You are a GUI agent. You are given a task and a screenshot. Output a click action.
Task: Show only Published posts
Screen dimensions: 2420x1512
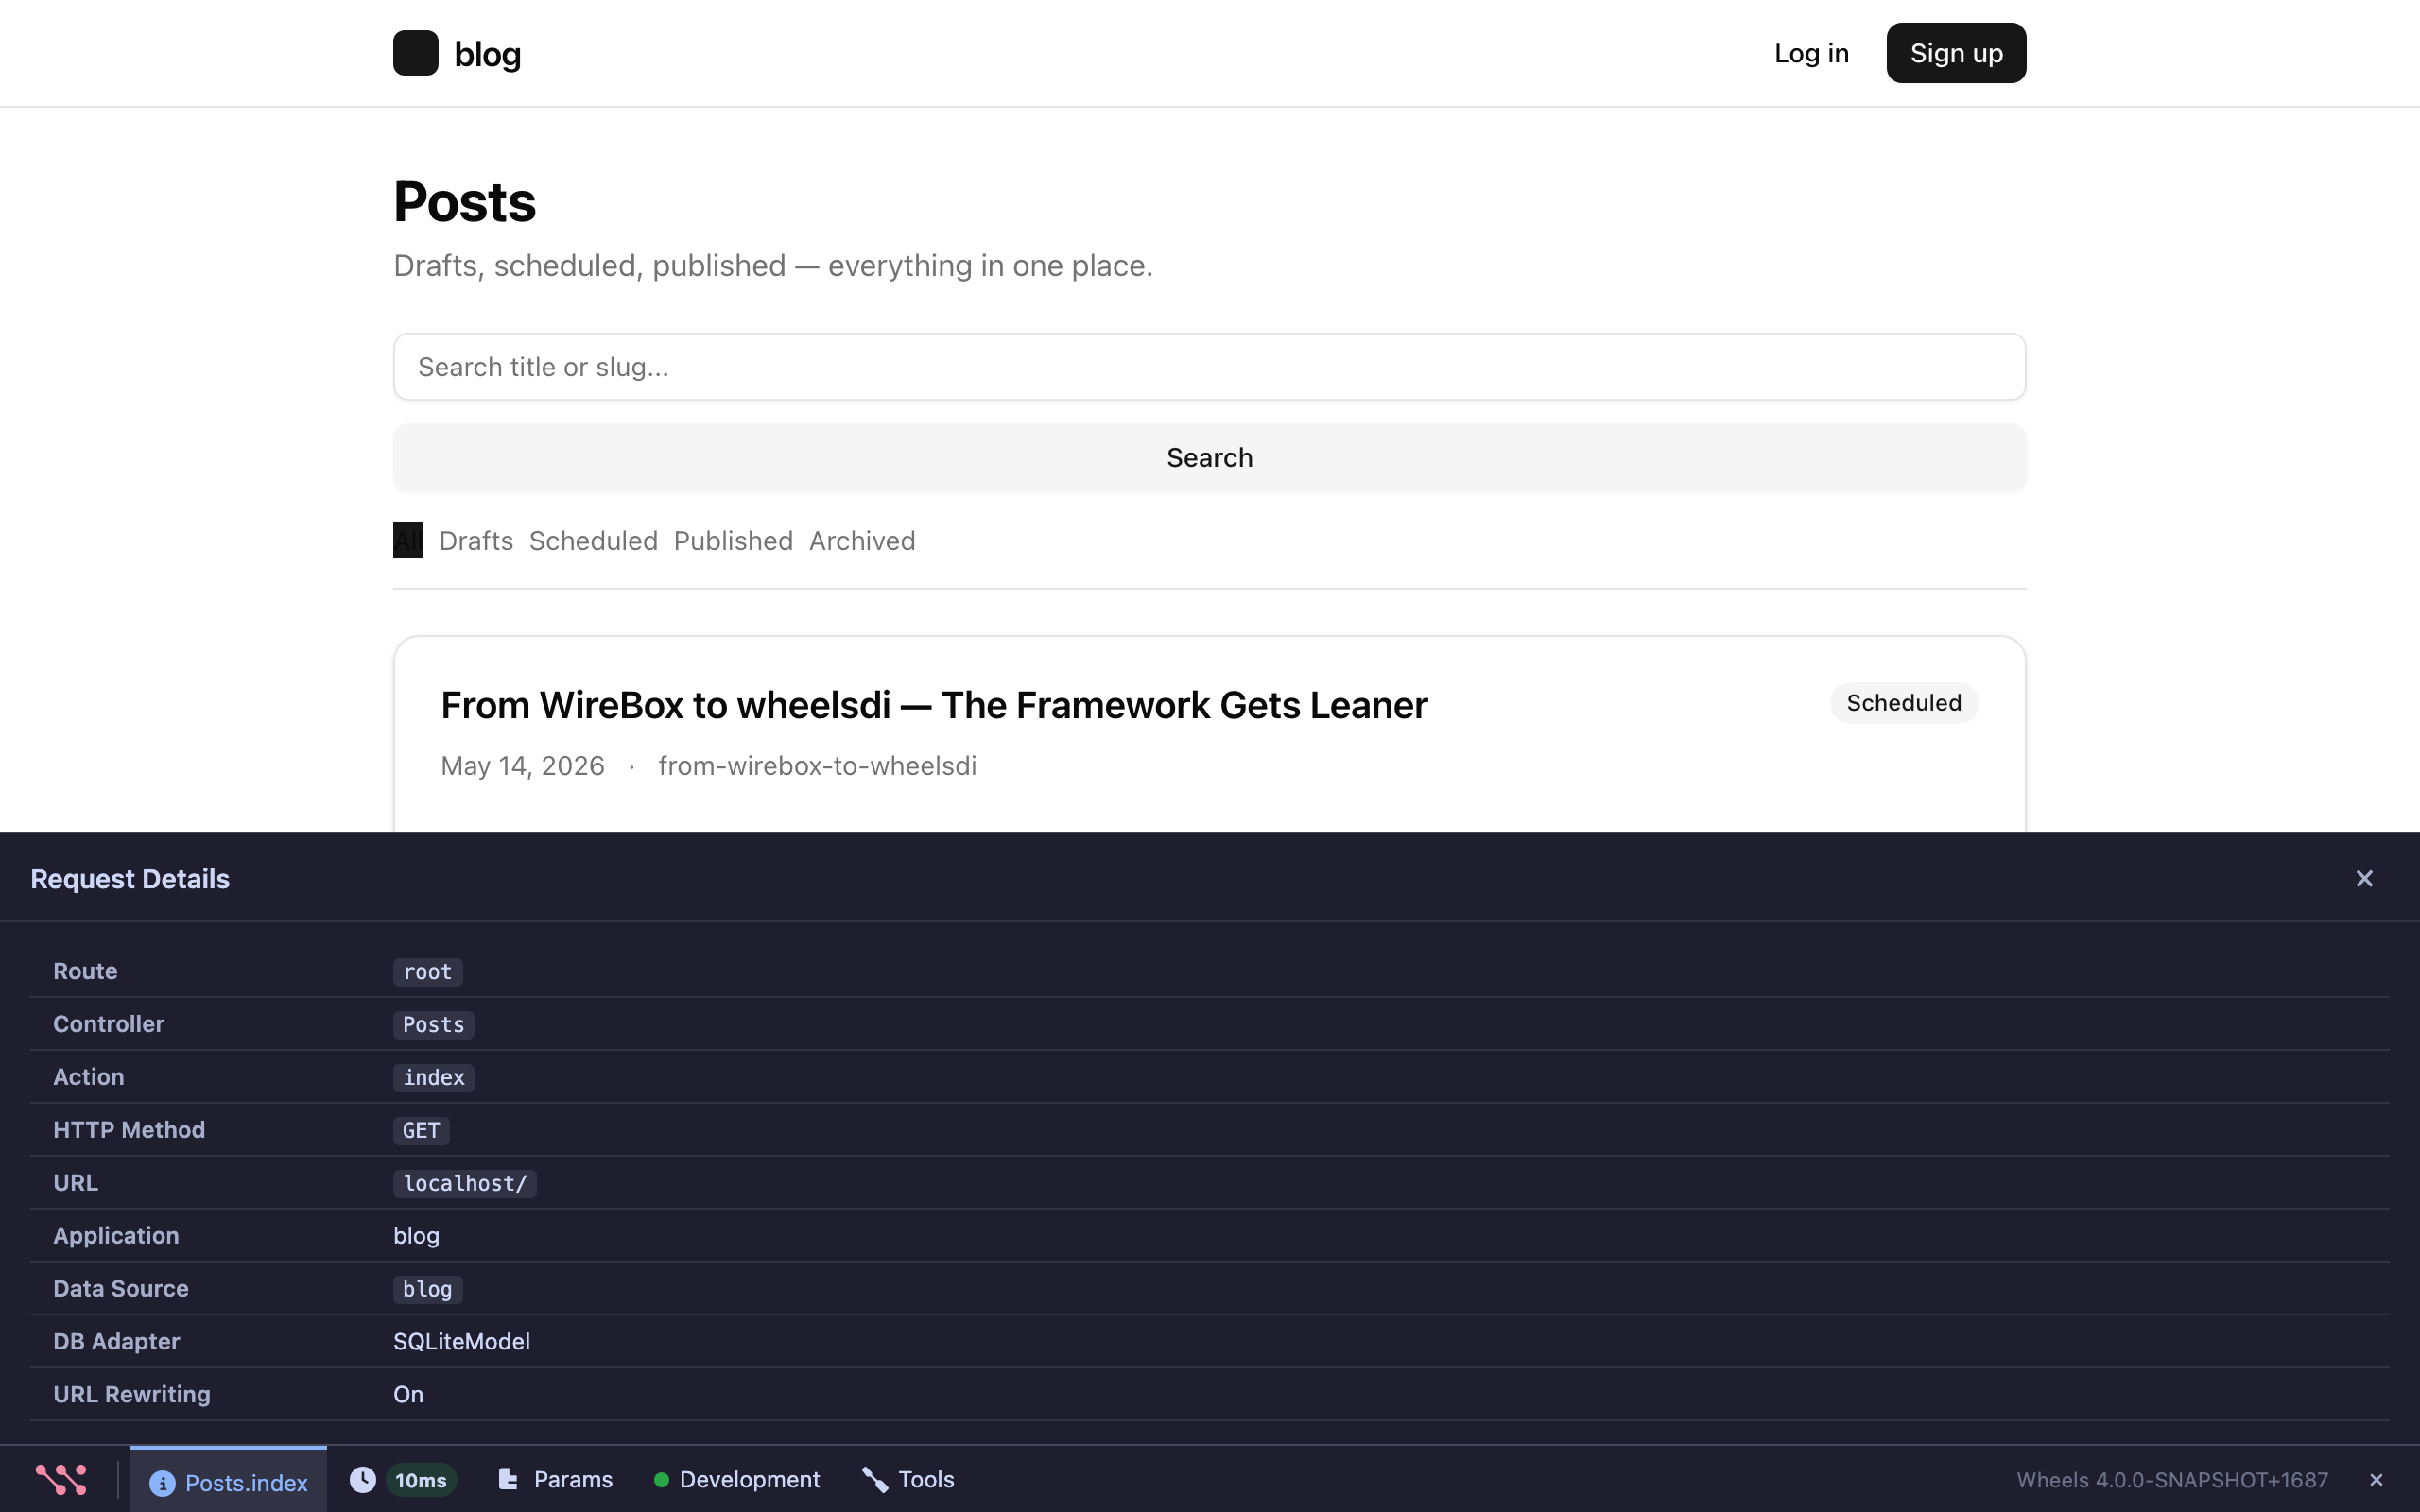point(733,540)
